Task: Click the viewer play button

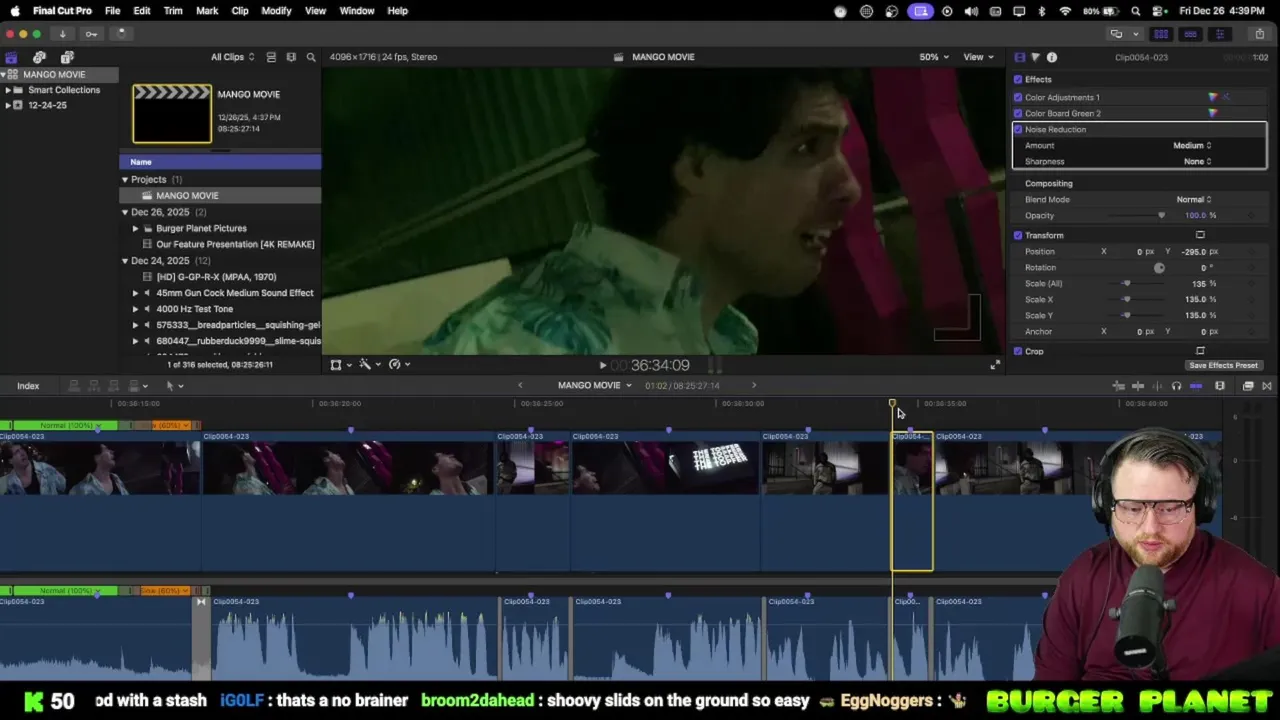Action: coord(602,366)
